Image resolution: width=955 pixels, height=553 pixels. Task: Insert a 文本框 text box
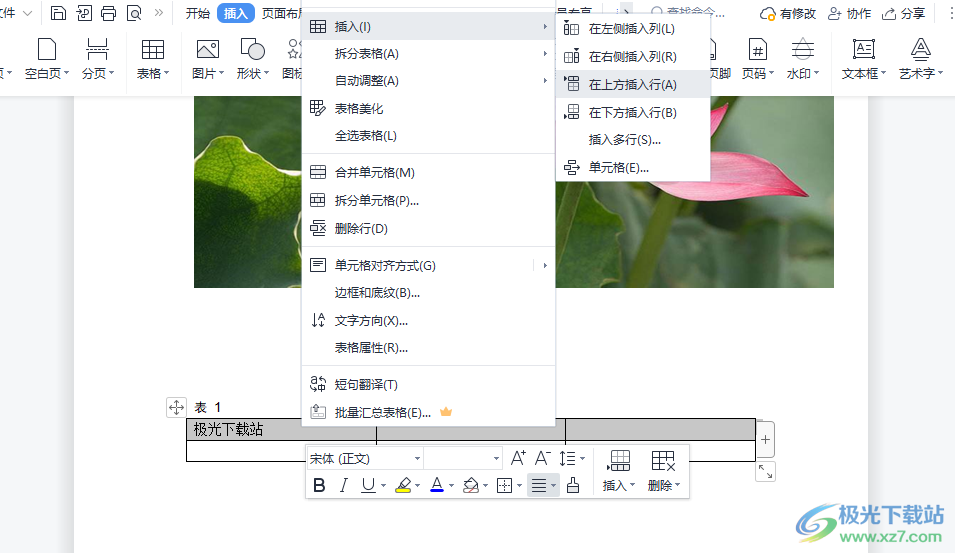863,58
